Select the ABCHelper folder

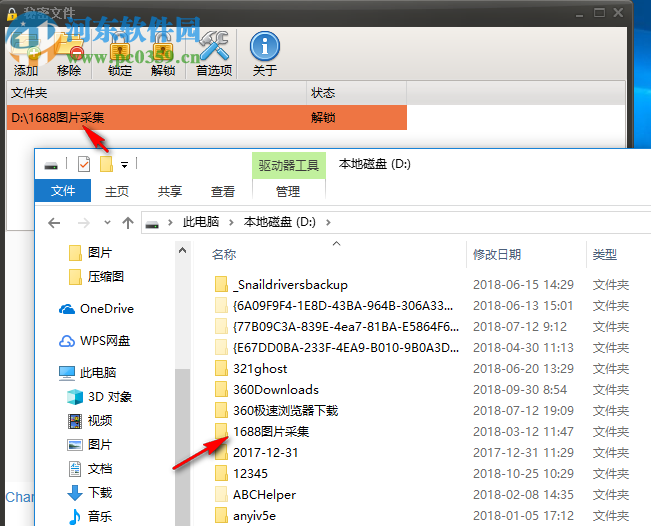pos(256,494)
